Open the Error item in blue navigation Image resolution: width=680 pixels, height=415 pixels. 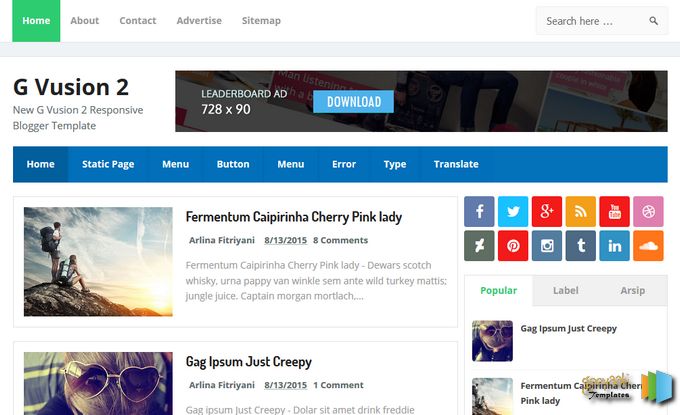coord(344,164)
